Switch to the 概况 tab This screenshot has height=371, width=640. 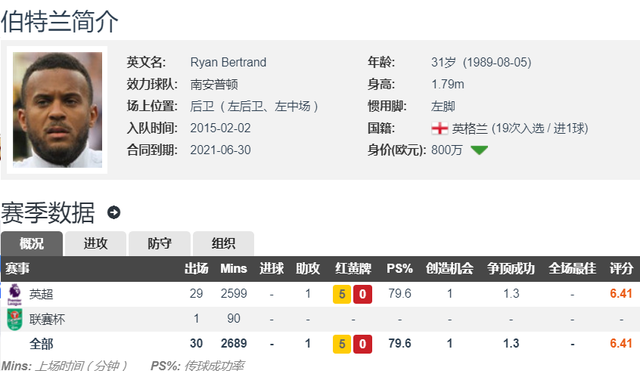(32, 244)
